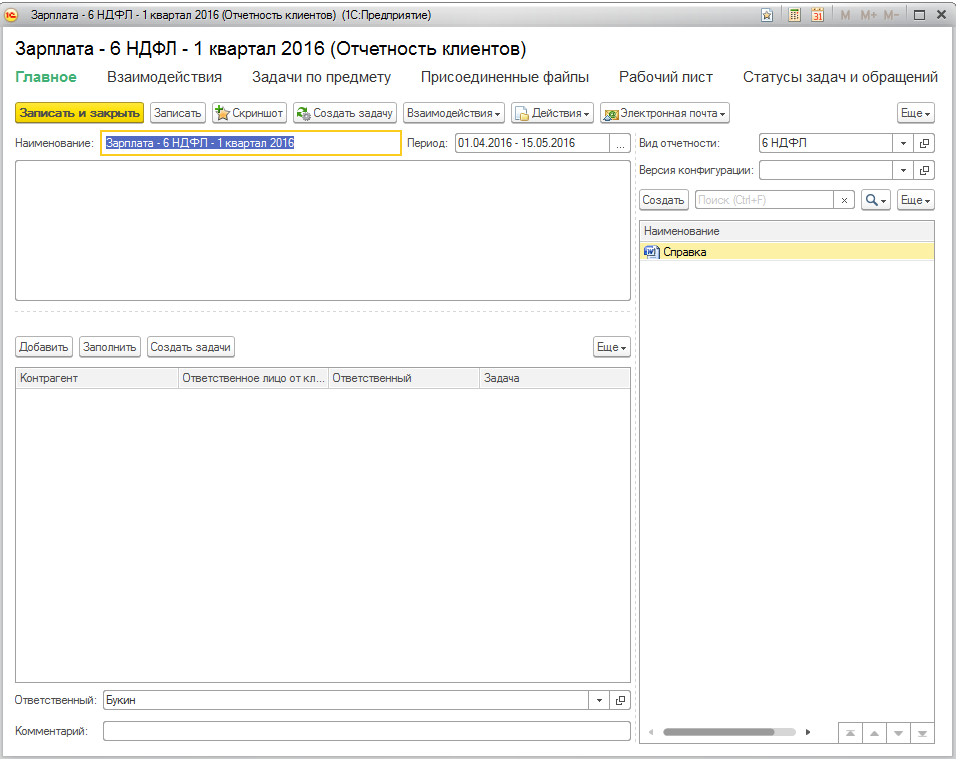Click the Скриншот toolbar button
The image size is (956, 759).
click(x=250, y=113)
